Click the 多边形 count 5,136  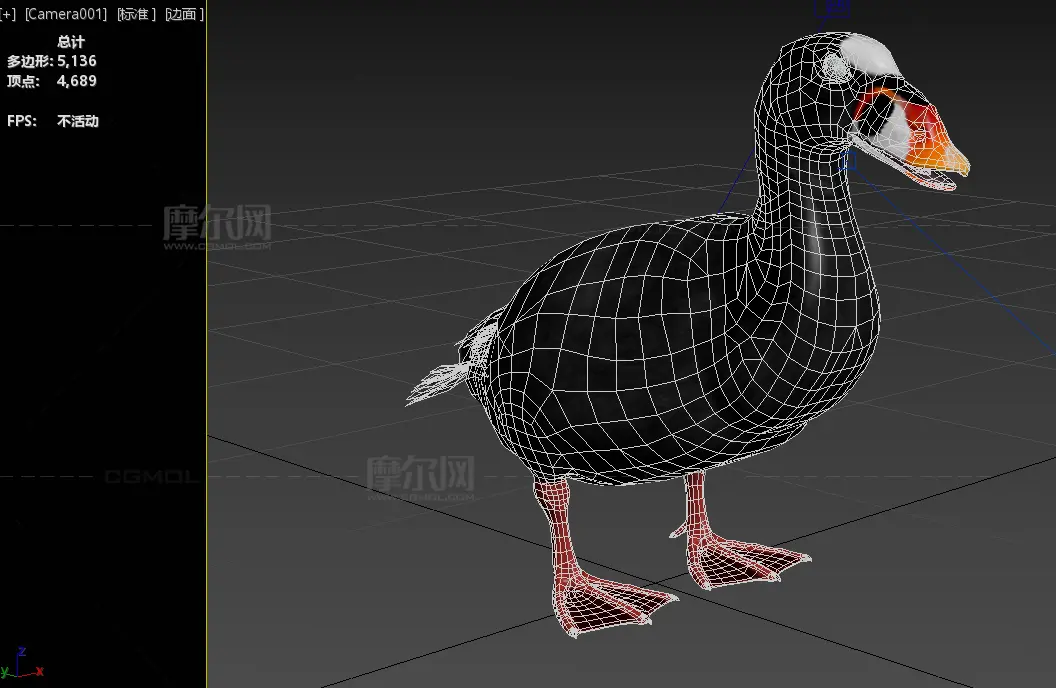(x=76, y=61)
